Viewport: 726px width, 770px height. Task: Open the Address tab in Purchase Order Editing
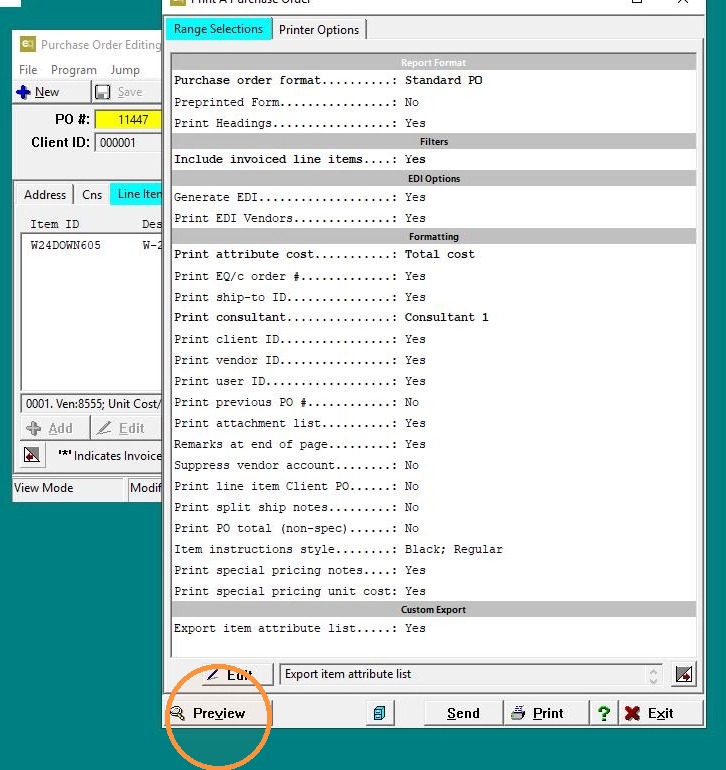[45, 194]
